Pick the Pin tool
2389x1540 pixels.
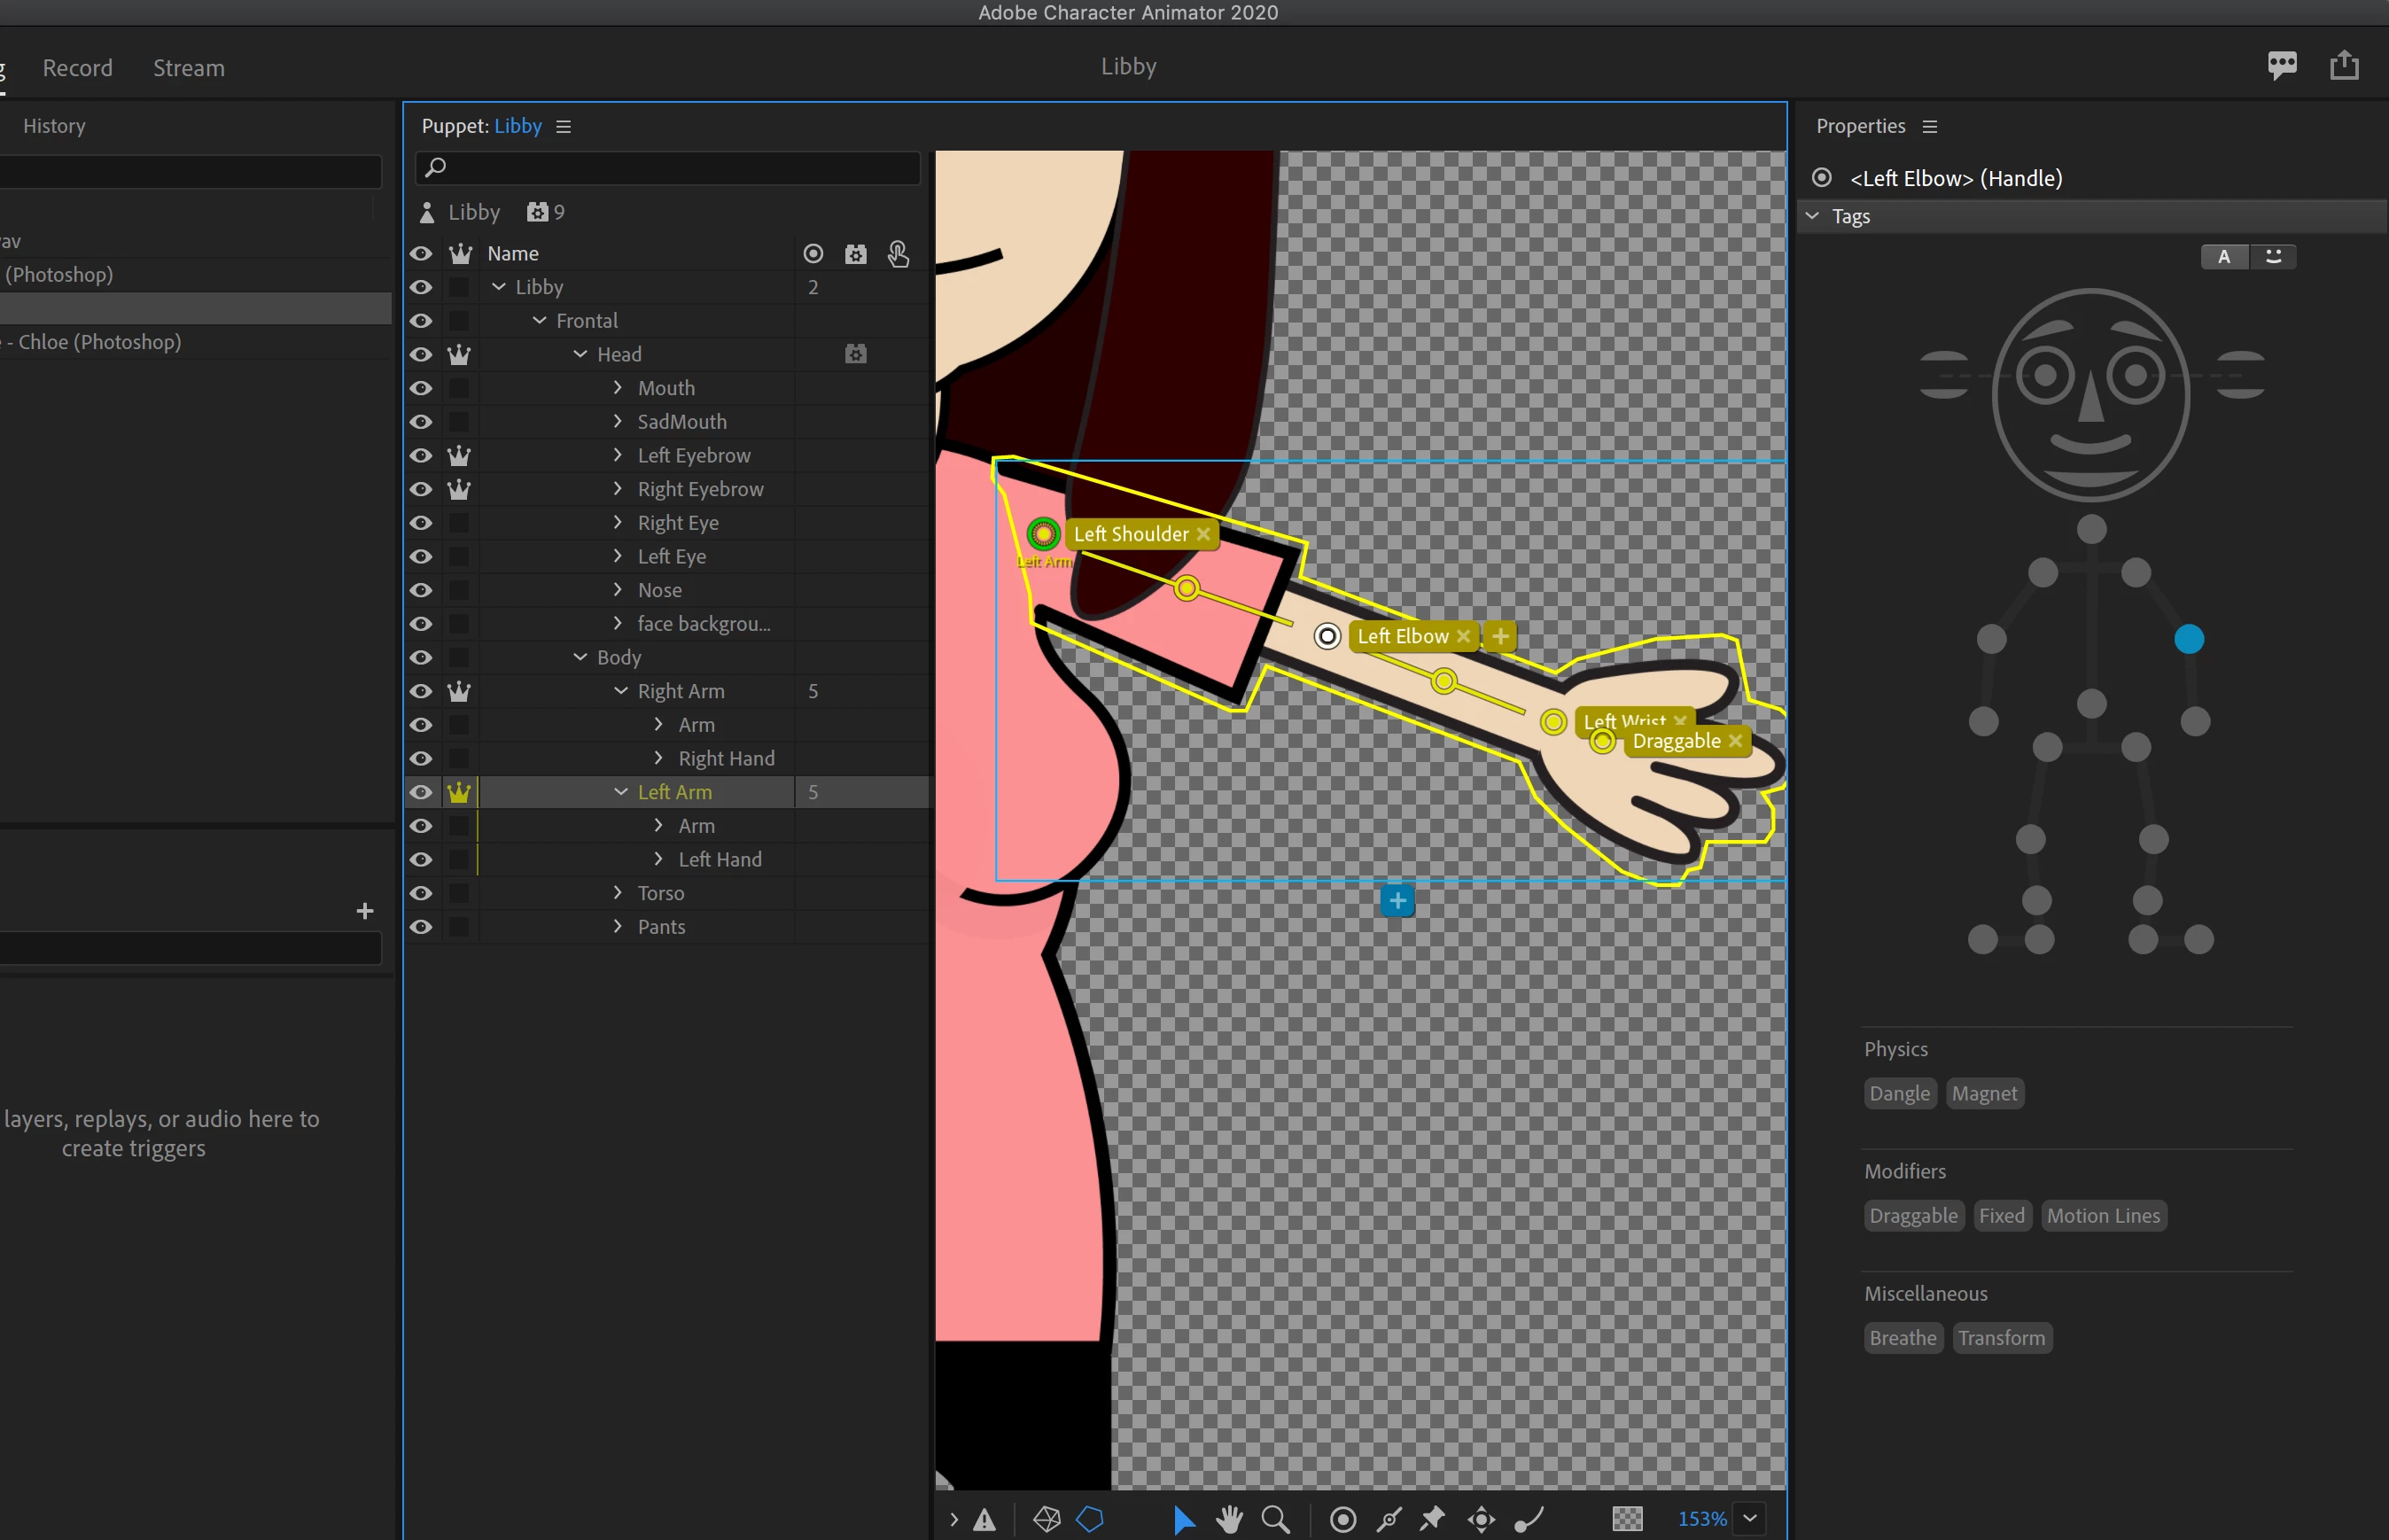pos(1433,1519)
